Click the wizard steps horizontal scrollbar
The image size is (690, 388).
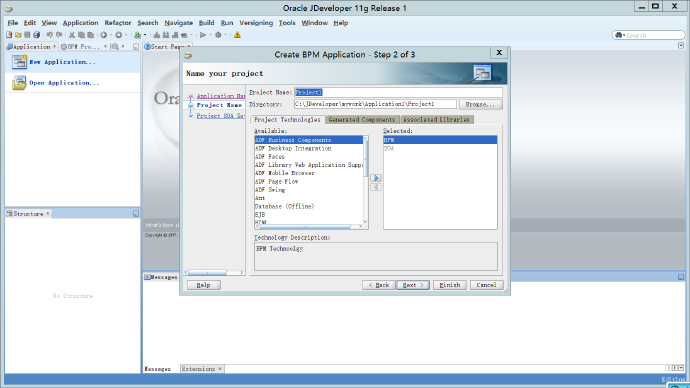pos(214,273)
